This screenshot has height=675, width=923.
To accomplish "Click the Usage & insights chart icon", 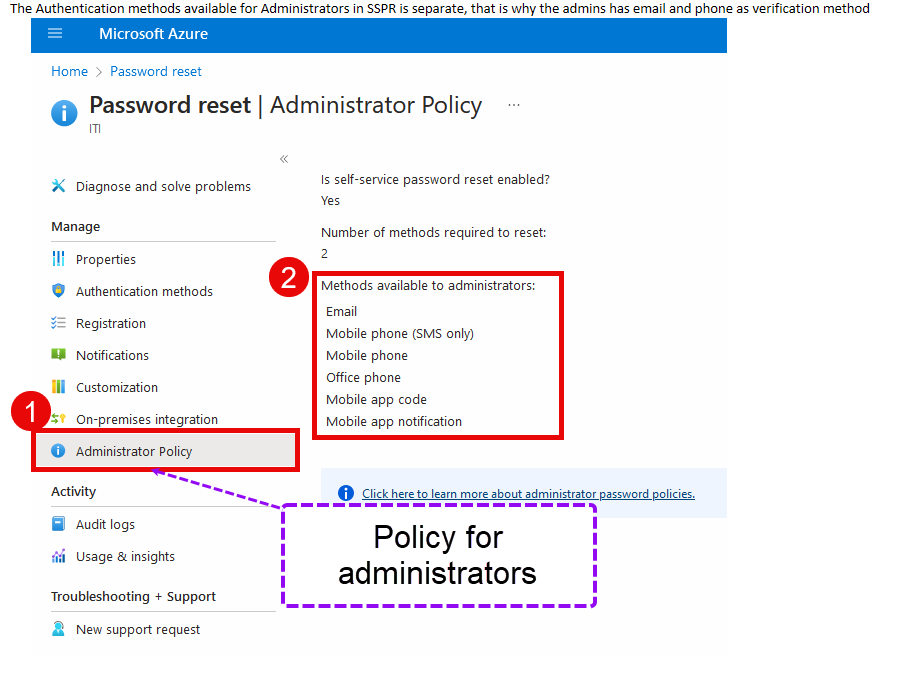I will click(58, 556).
